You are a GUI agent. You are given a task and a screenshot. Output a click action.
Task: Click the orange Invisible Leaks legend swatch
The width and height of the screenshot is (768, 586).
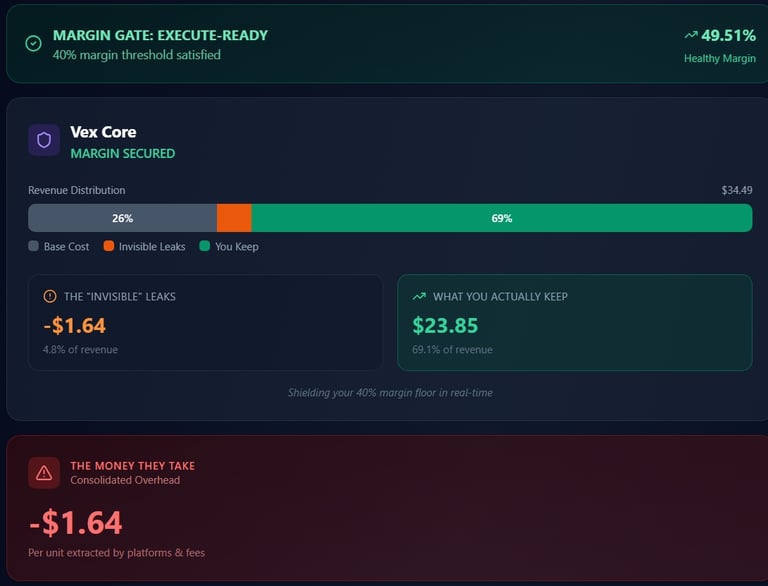[108, 246]
